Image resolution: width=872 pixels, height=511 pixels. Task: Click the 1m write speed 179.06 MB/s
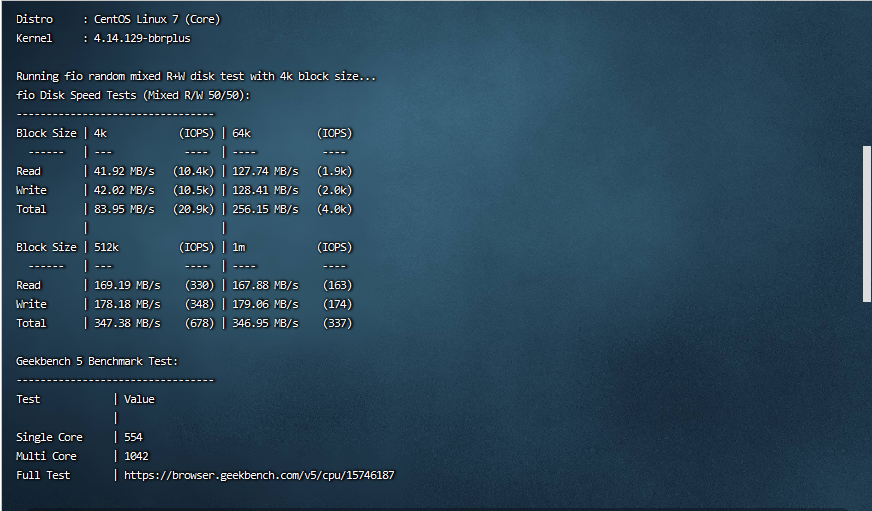(265, 304)
